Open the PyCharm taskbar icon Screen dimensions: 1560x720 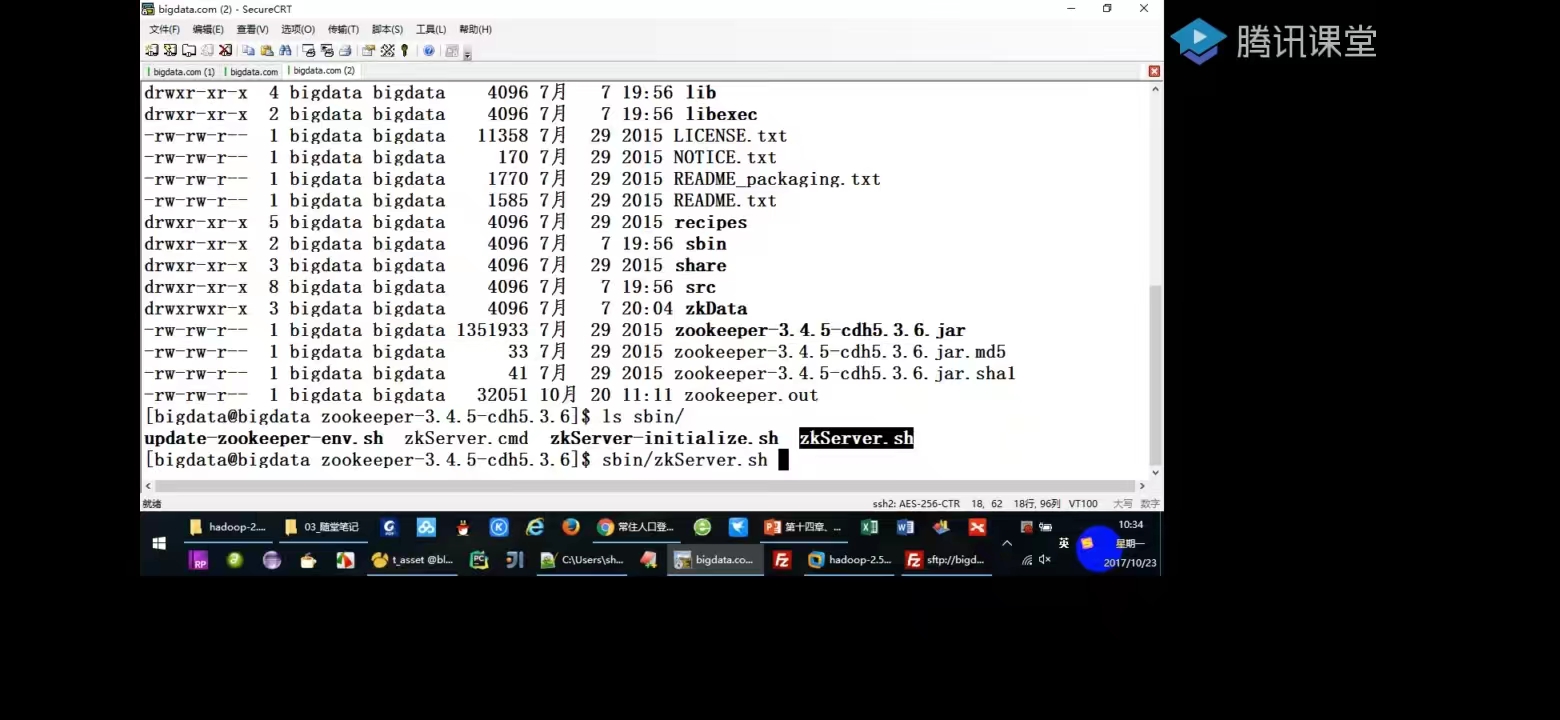click(x=479, y=560)
